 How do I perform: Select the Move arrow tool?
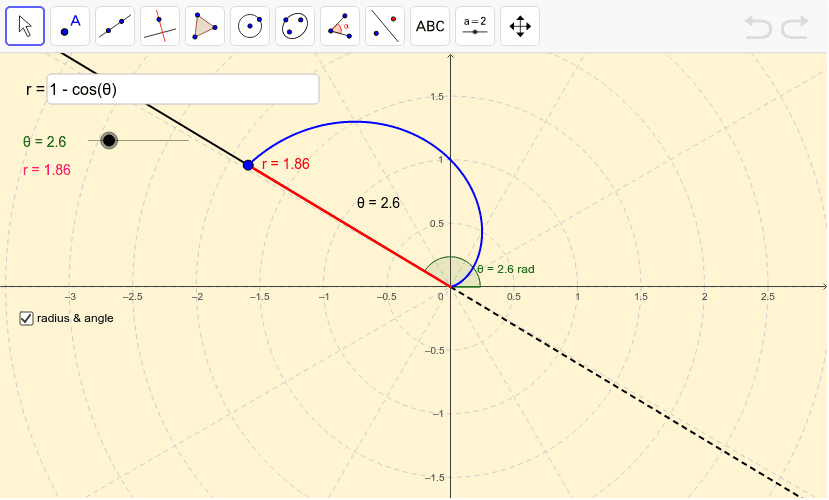click(x=25, y=26)
